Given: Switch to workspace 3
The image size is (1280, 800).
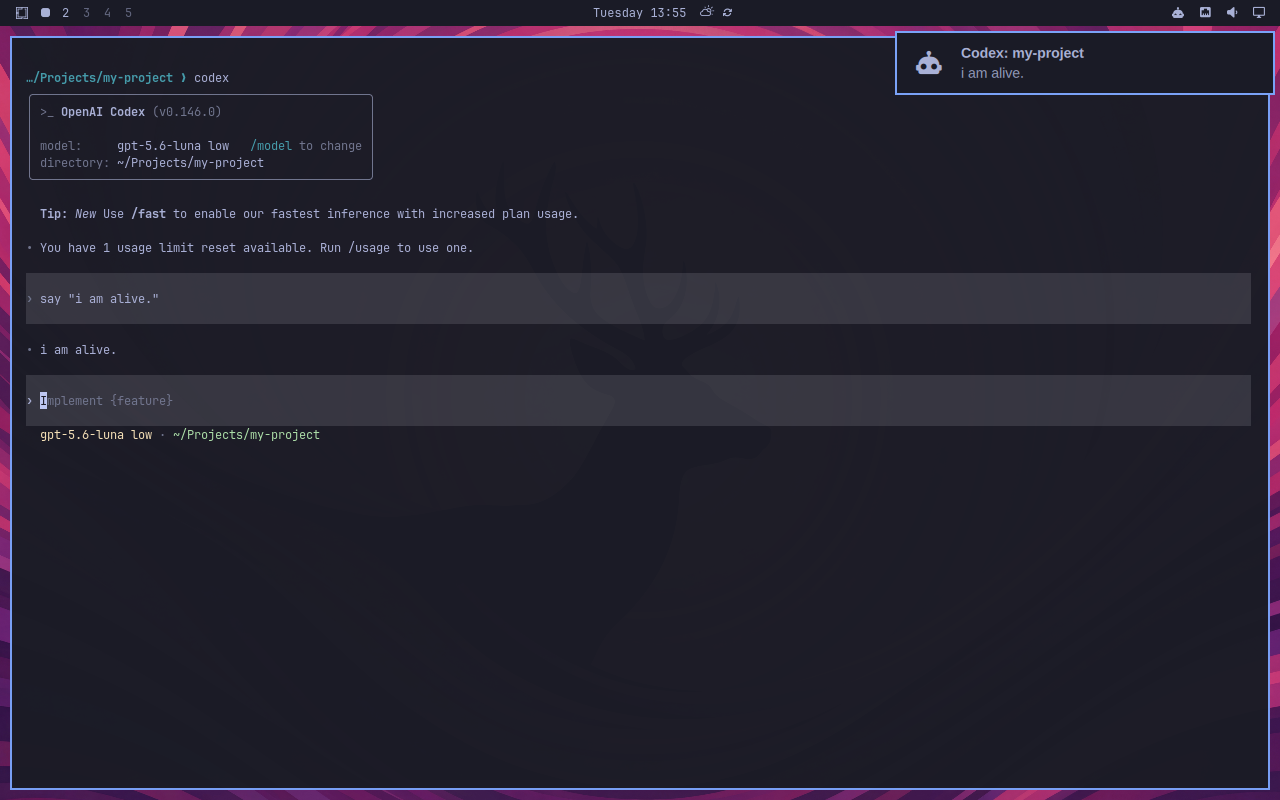Looking at the screenshot, I should (x=87, y=13).
